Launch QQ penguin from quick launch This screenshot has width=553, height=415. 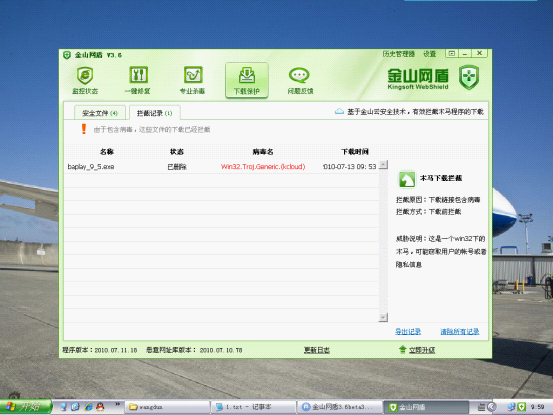(x=100, y=407)
